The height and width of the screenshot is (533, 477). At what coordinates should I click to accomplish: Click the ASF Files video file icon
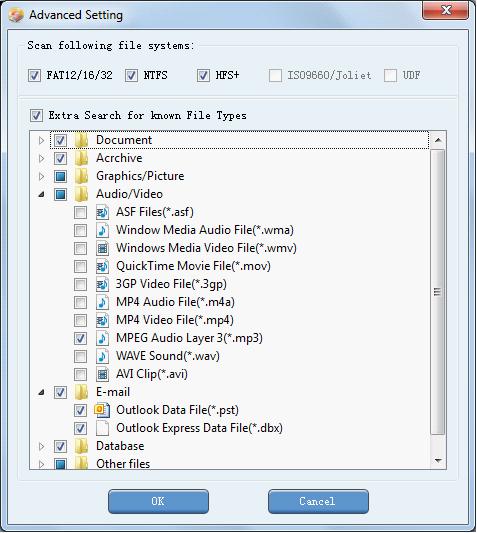(x=102, y=212)
